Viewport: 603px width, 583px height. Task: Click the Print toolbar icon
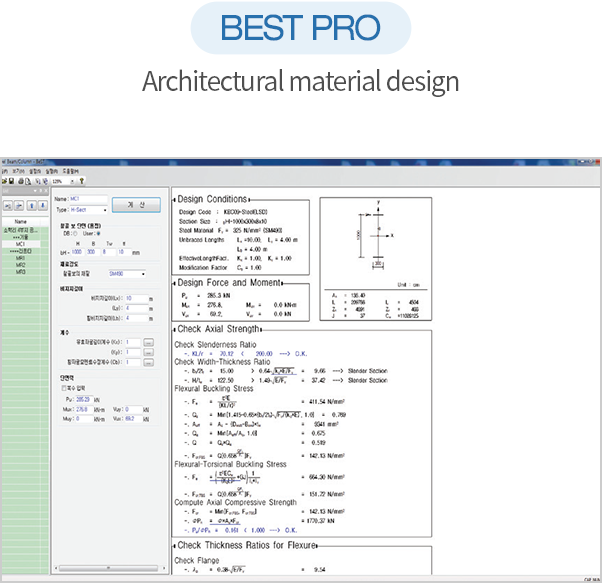21,181
